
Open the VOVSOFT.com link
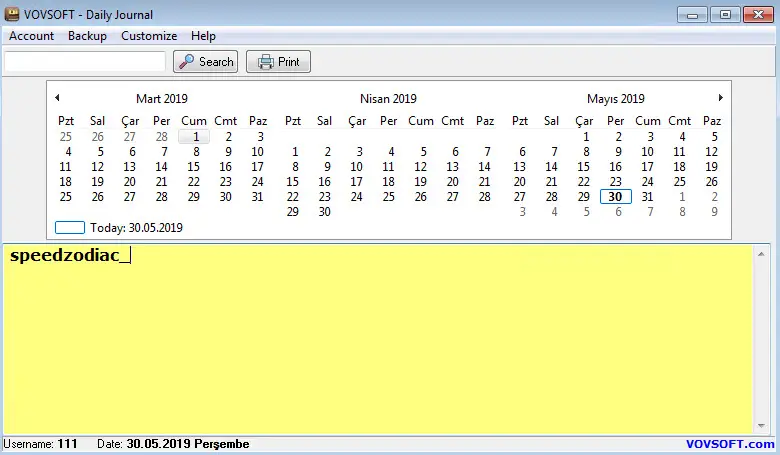pyautogui.click(x=730, y=444)
